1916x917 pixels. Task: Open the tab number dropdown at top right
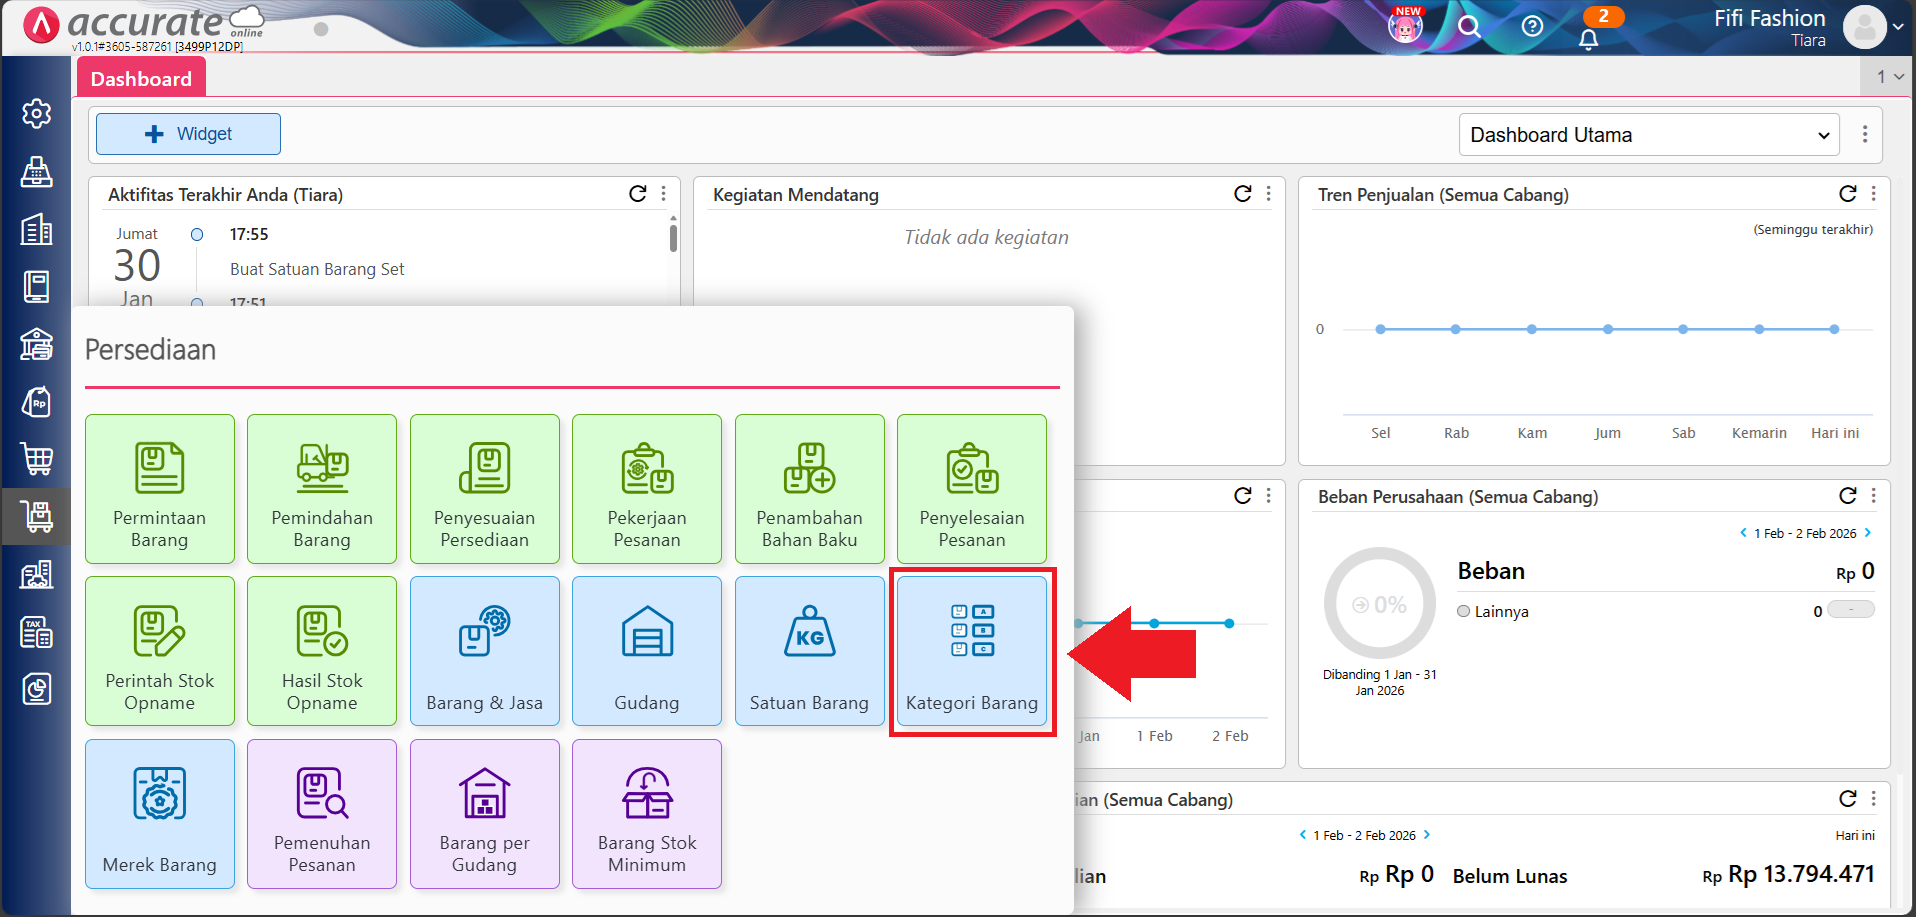click(x=1886, y=76)
